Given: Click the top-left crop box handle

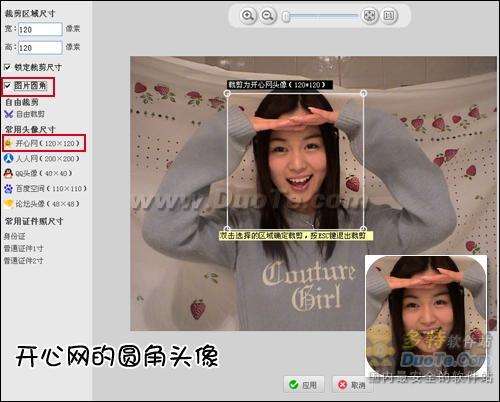Looking at the screenshot, I should pos(227,94).
